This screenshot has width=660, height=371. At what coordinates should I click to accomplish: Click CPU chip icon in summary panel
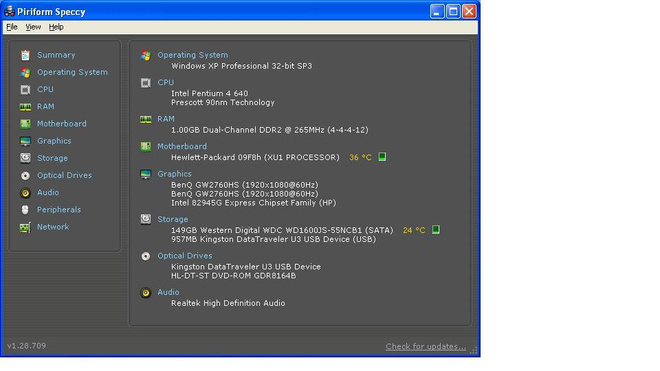[146, 83]
